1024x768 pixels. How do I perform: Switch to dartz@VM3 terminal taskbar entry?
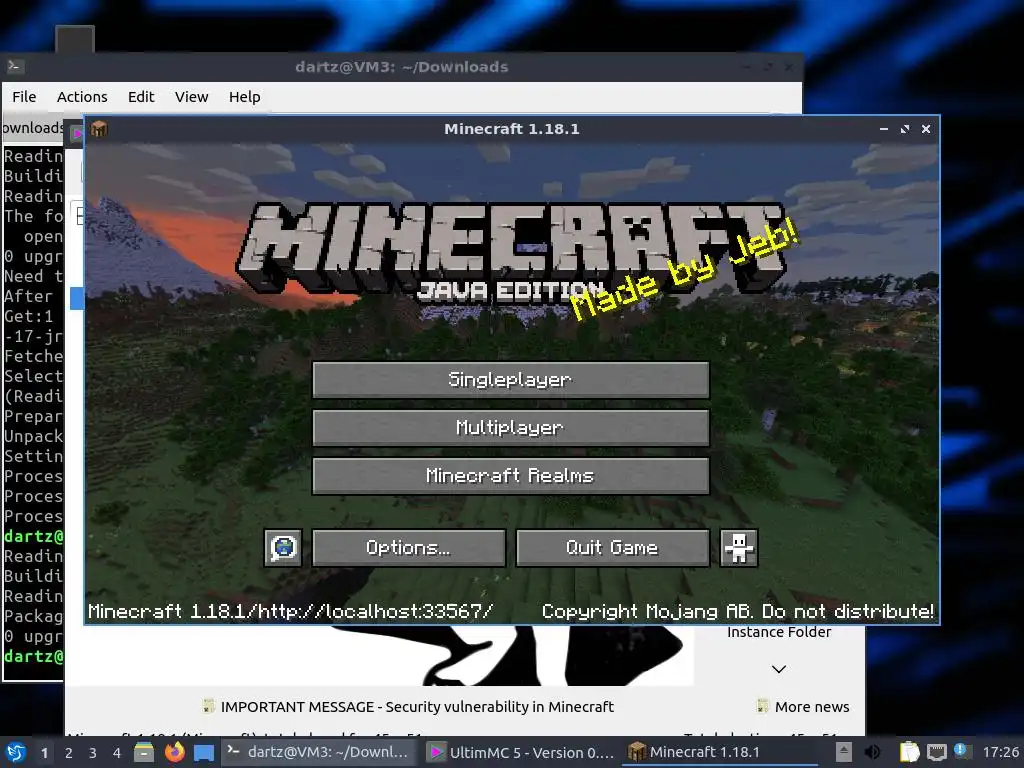[318, 752]
